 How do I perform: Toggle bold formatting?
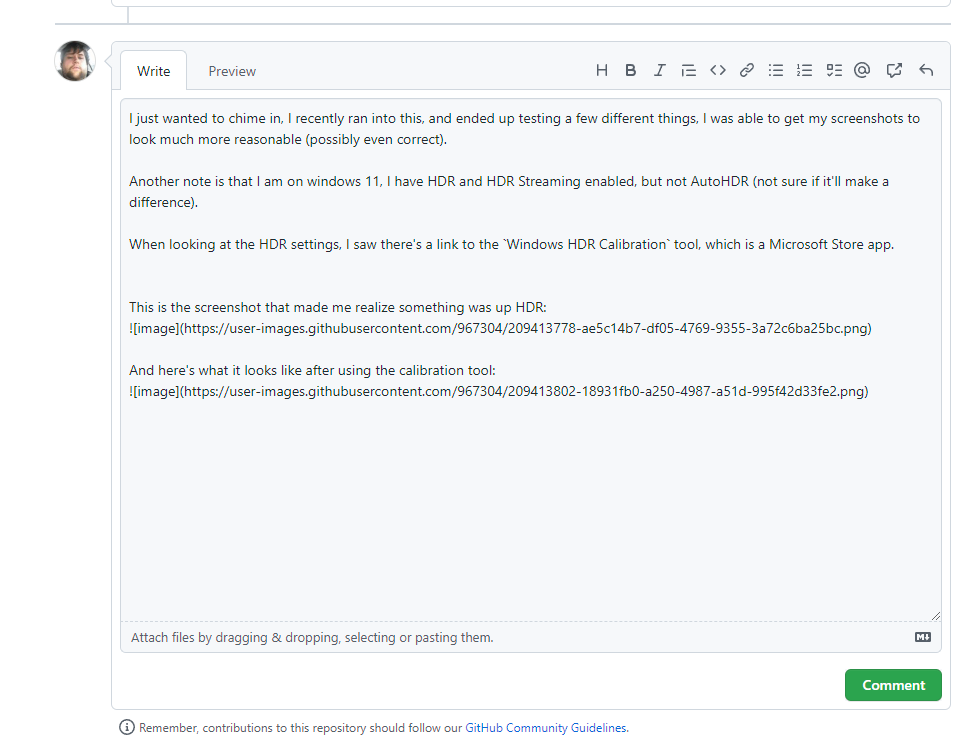[x=630, y=70]
